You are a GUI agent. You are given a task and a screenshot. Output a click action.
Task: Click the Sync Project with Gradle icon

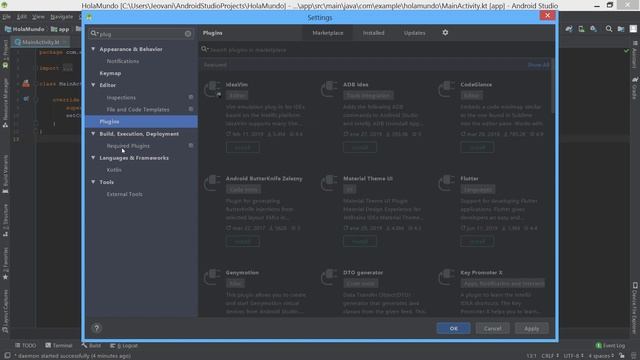569,29
